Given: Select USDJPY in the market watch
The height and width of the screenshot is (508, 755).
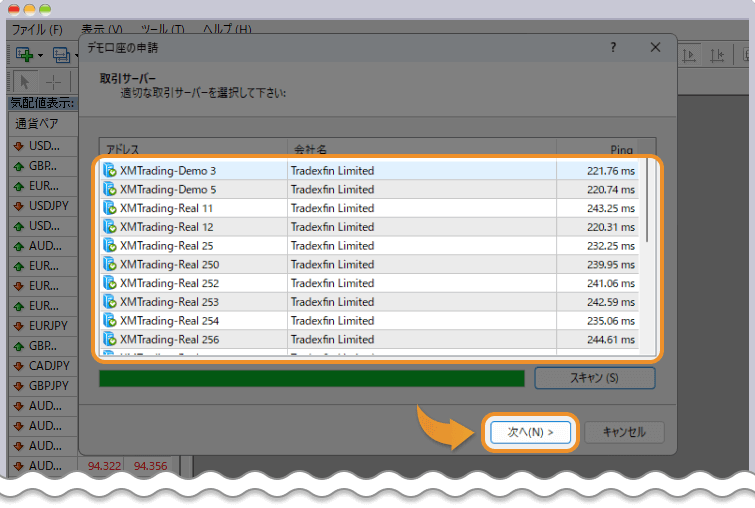Looking at the screenshot, I should coord(49,206).
